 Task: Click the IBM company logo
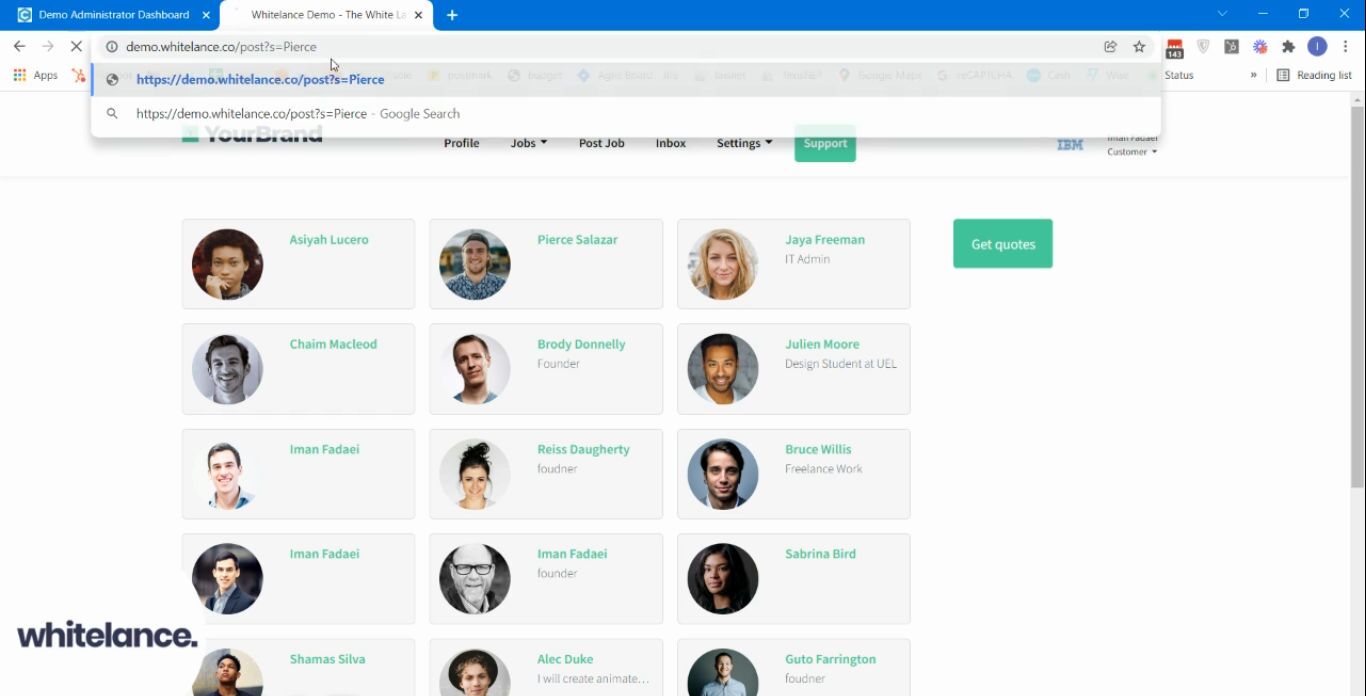tap(1070, 145)
